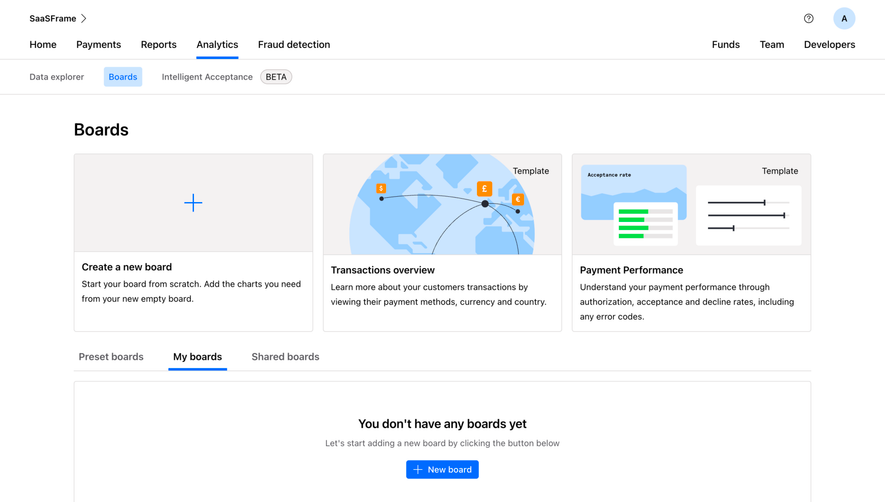This screenshot has width=885, height=502.
Task: Expand the SaaSFrame account chevron
Action: point(84,19)
